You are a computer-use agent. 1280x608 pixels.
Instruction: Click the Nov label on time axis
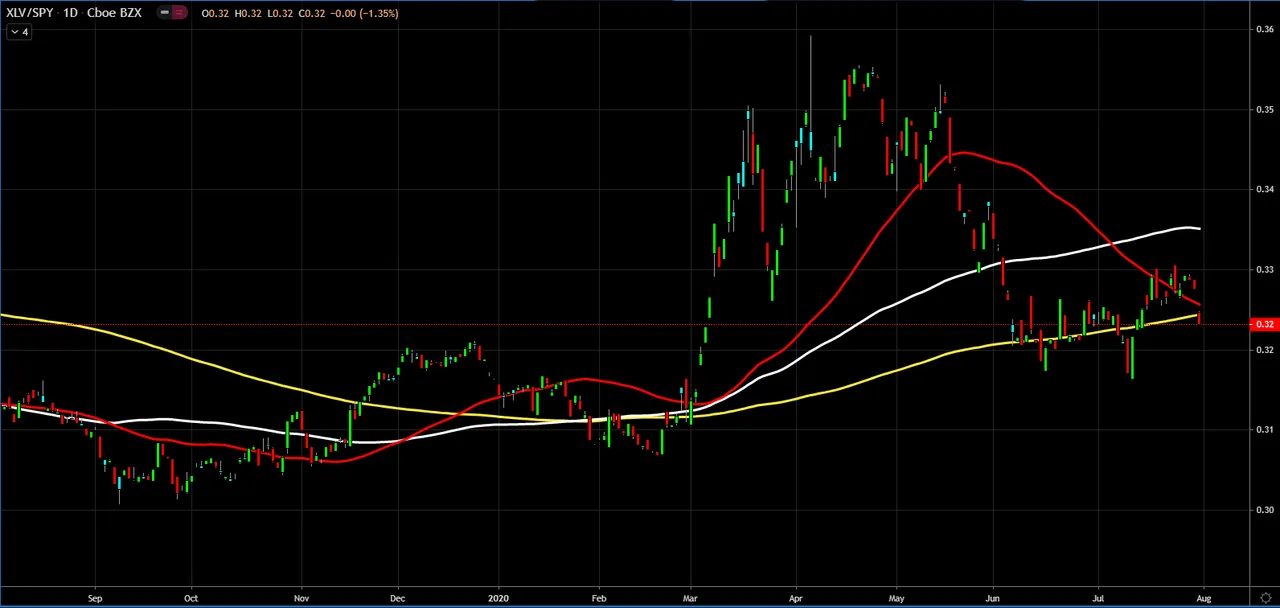[x=301, y=598]
